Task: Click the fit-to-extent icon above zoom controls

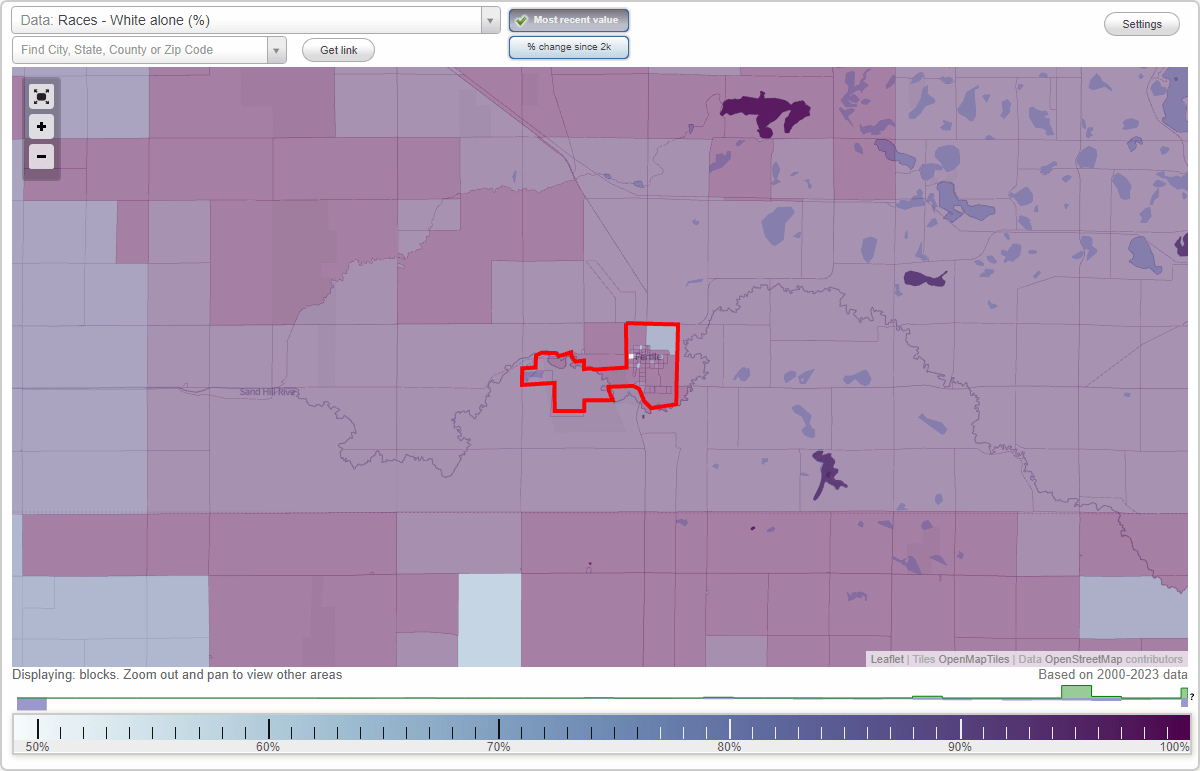Action: 41,96
